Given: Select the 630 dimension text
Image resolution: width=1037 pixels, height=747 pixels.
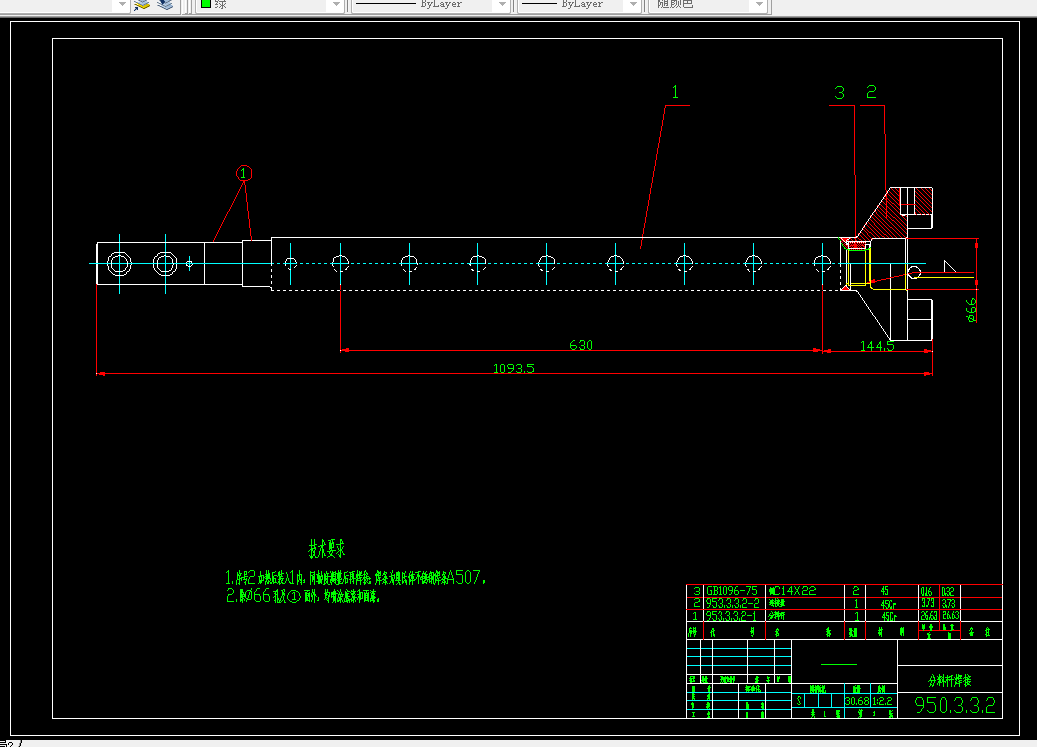Looking at the screenshot, I should tap(581, 345).
